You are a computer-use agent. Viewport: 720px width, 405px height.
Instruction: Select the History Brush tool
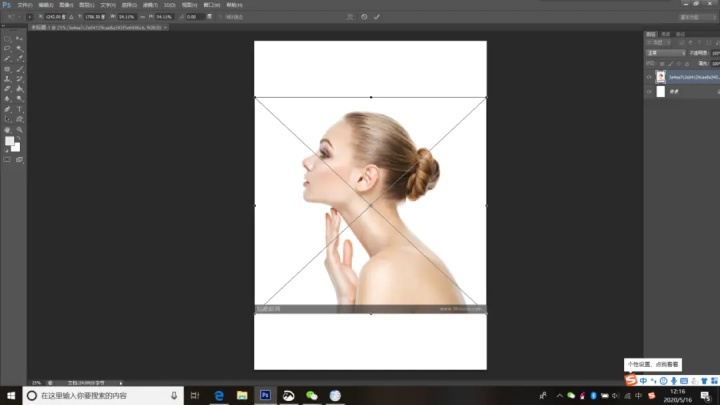pyautogui.click(x=19, y=79)
